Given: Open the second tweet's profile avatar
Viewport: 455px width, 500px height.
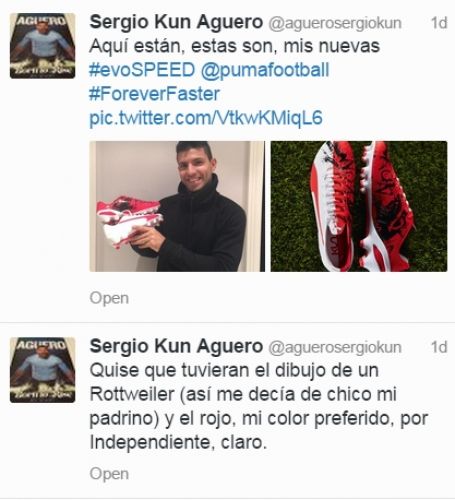Looking at the screenshot, I should (42, 370).
